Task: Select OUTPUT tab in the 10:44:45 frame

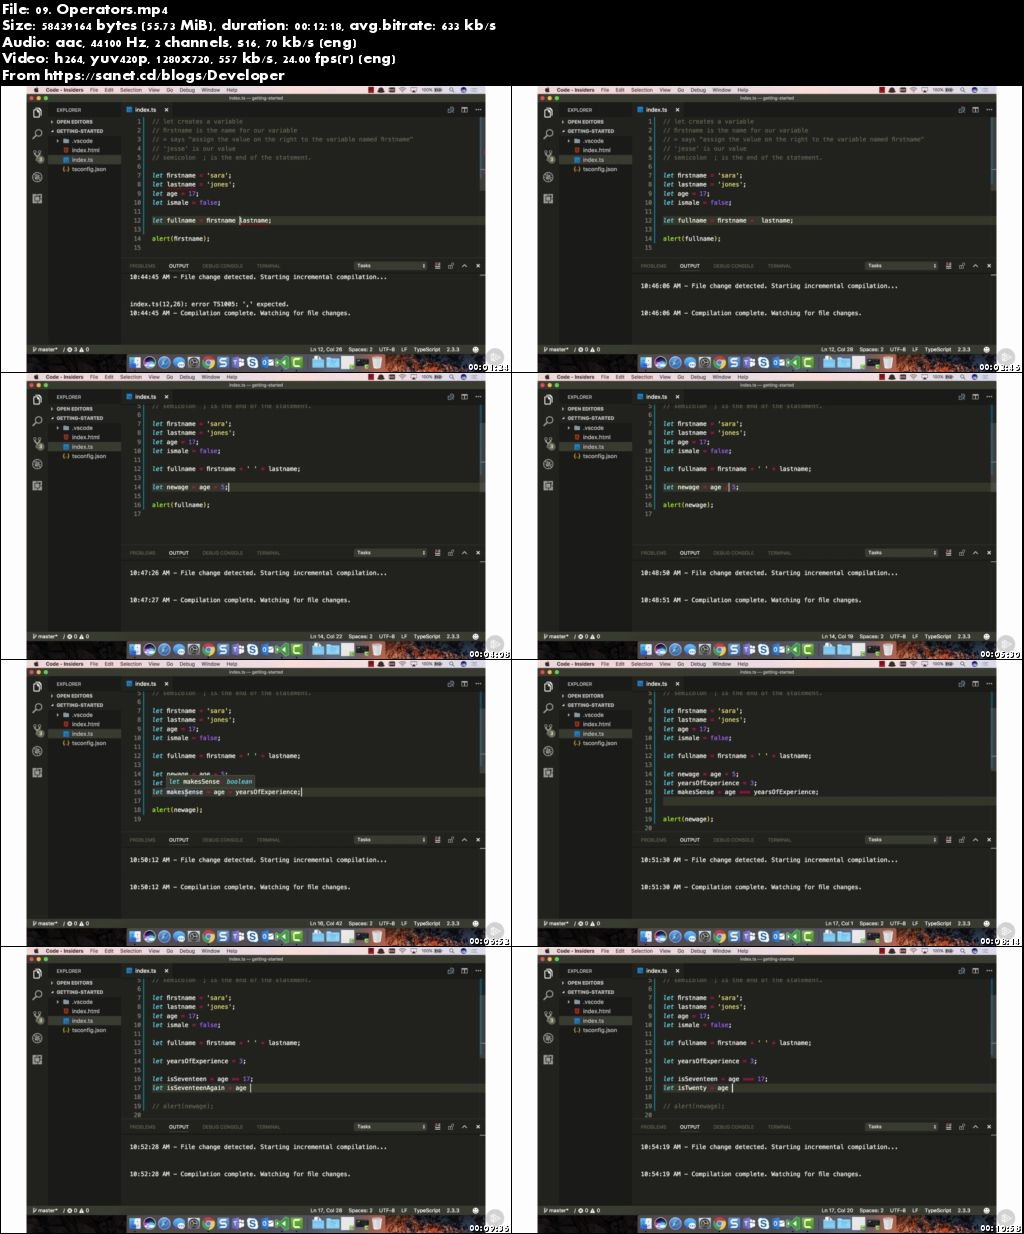Action: point(178,265)
